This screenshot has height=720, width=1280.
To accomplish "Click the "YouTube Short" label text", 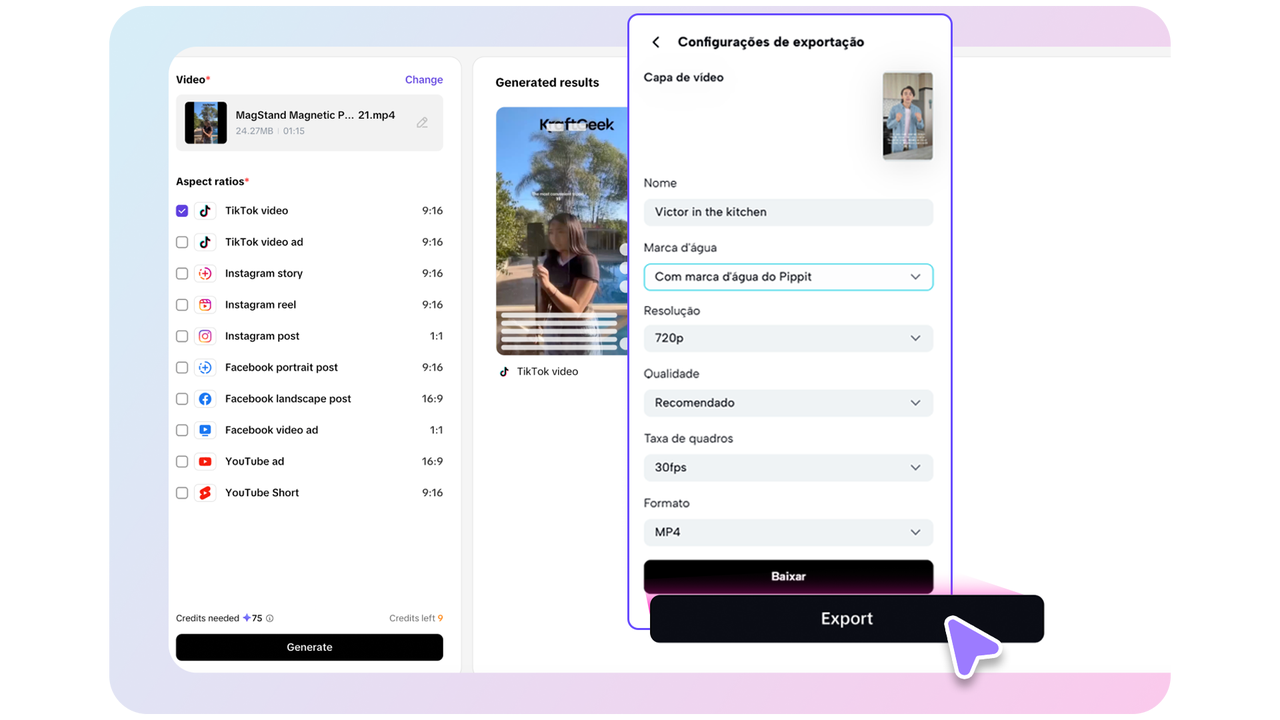I will click(x=262, y=493).
